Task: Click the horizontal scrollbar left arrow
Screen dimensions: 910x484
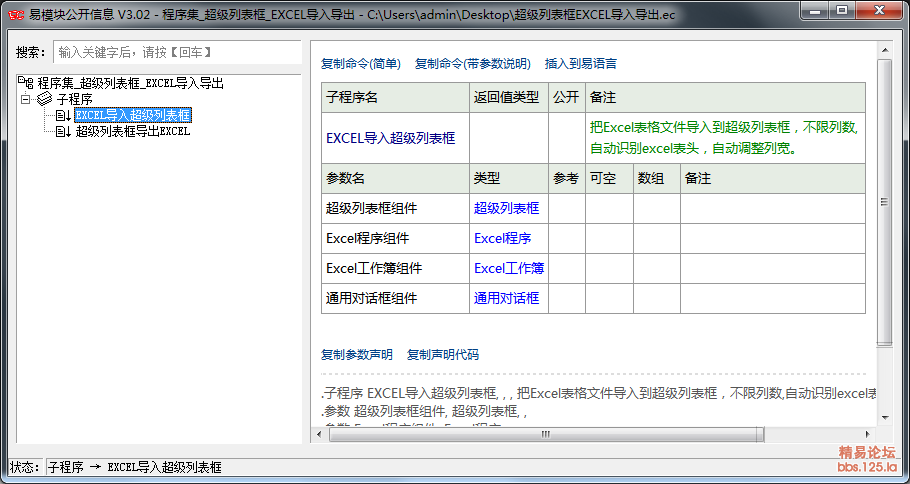Action: pos(319,434)
